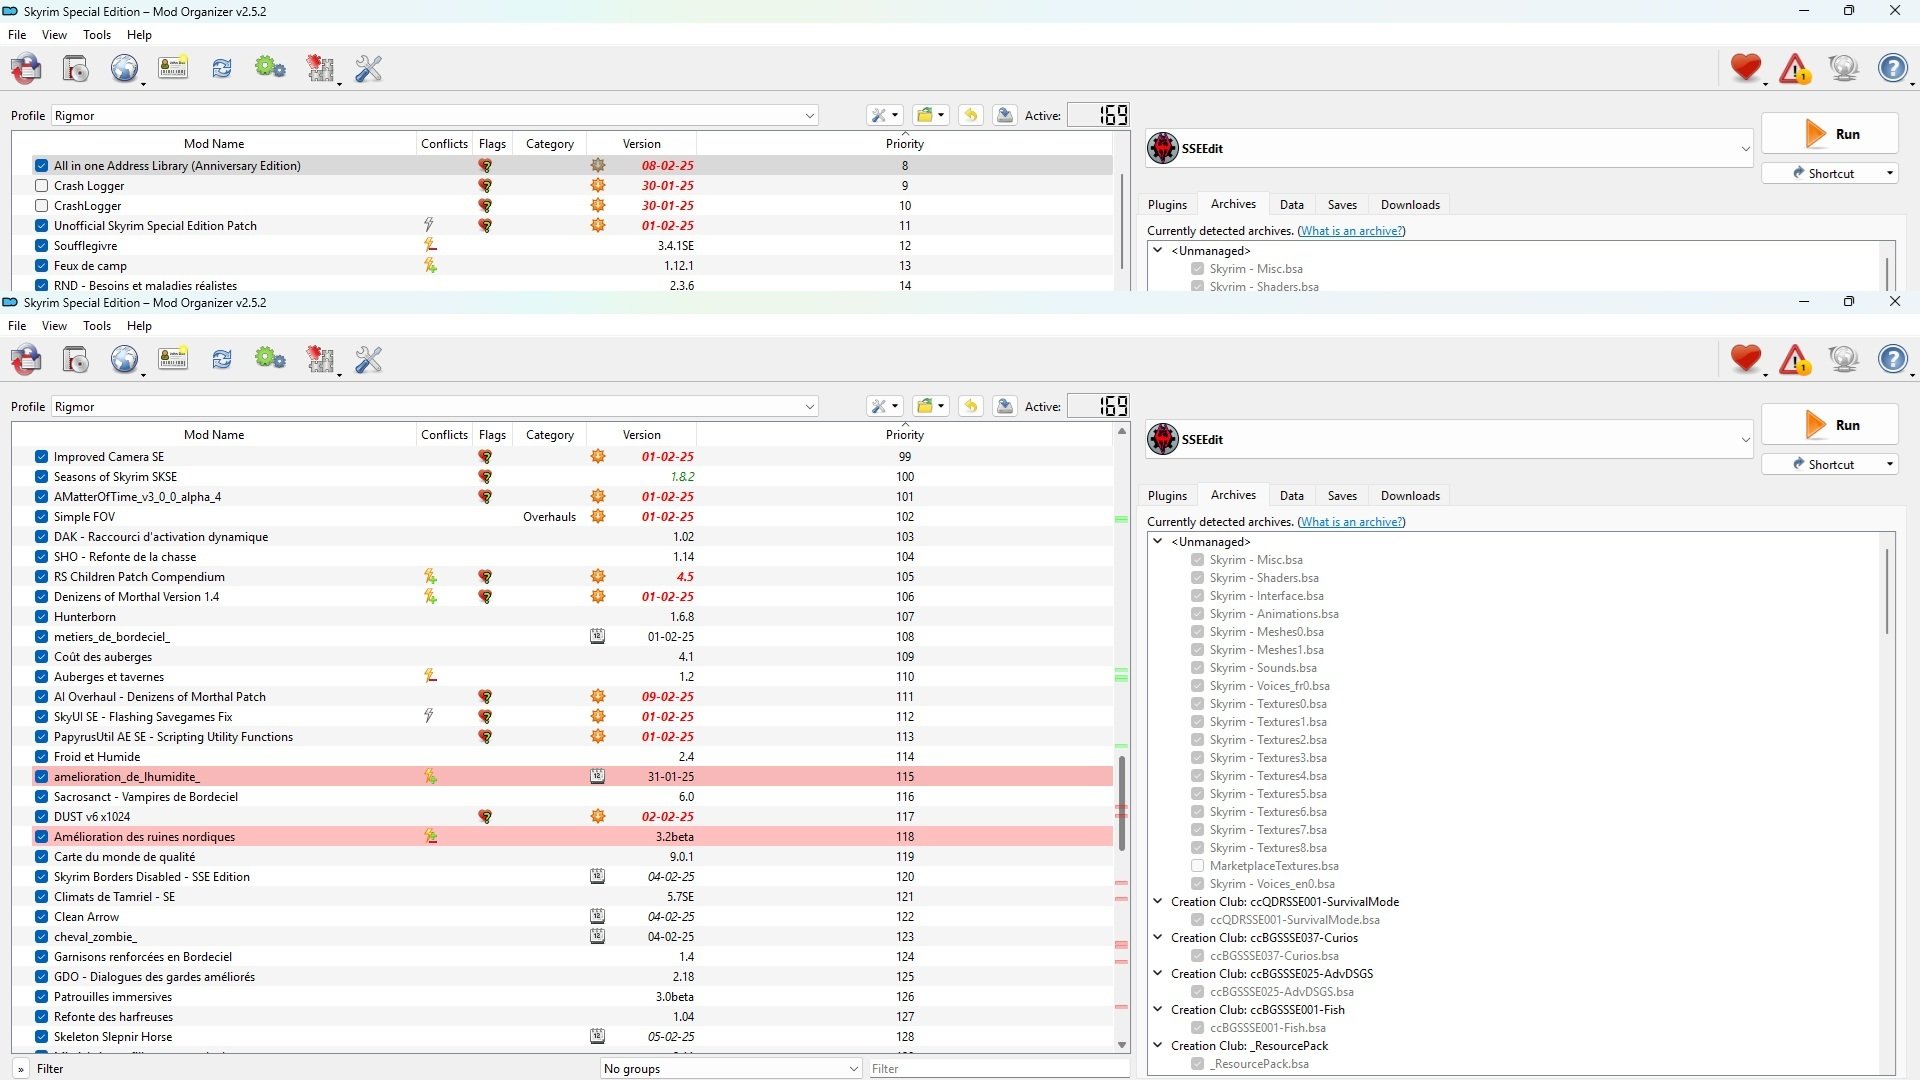Click Profiles icon in upper window toolbar

point(173,68)
